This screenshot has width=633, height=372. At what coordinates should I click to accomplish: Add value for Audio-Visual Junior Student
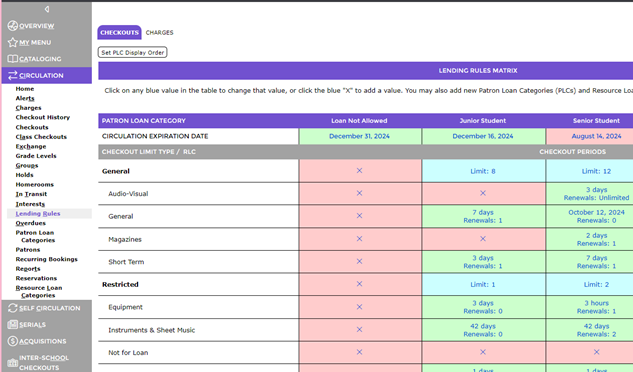coord(482,193)
